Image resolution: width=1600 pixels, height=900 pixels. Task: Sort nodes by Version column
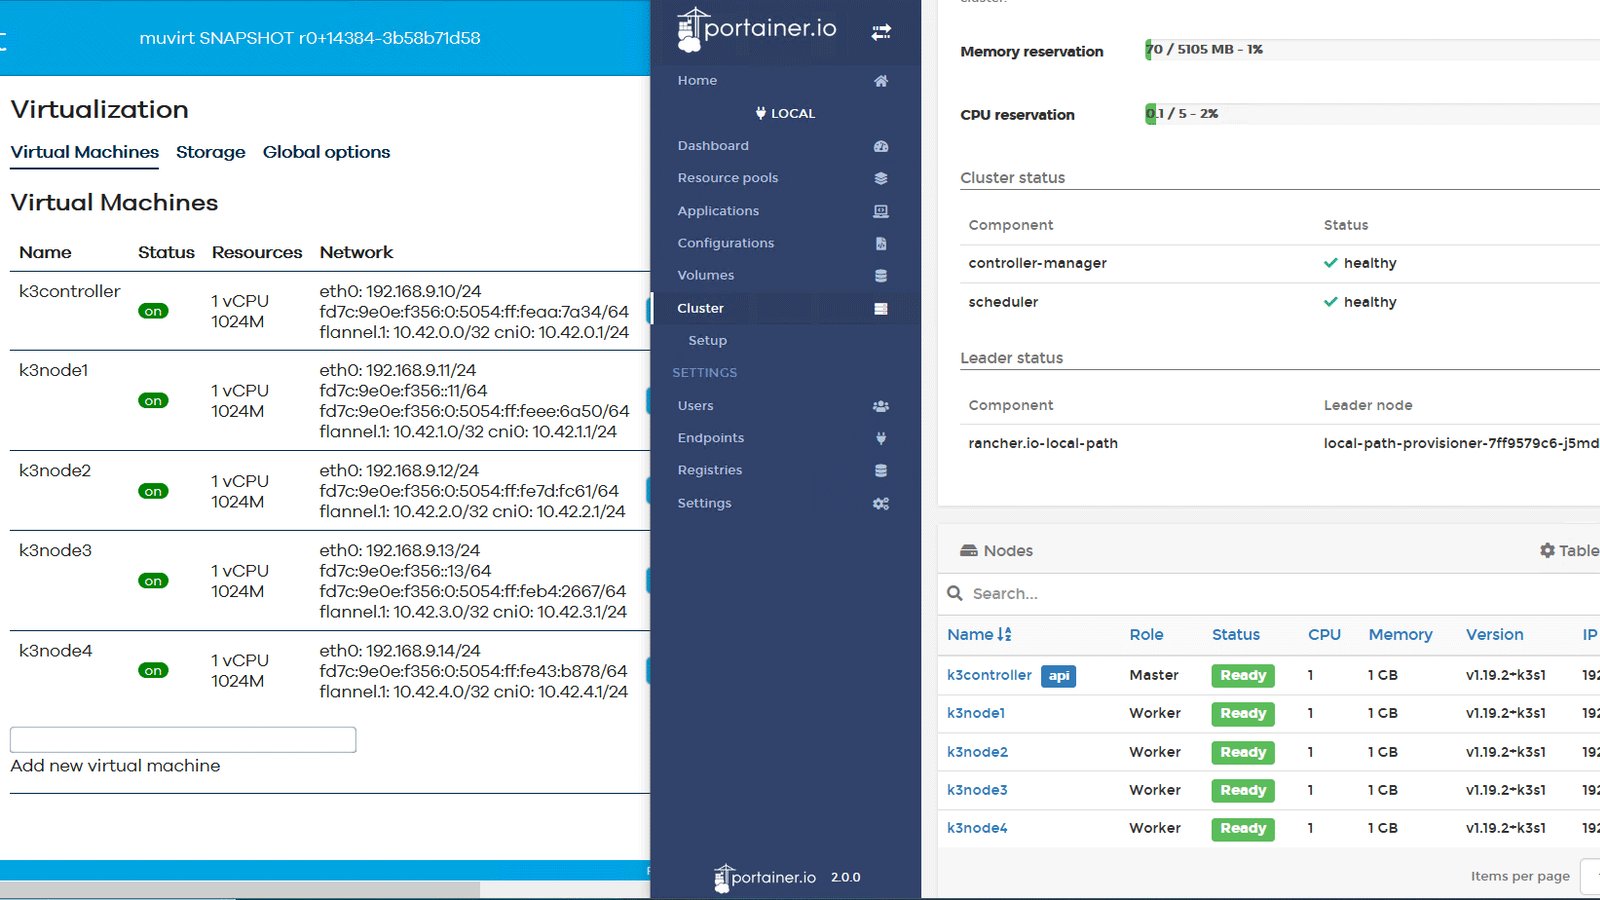pos(1494,634)
